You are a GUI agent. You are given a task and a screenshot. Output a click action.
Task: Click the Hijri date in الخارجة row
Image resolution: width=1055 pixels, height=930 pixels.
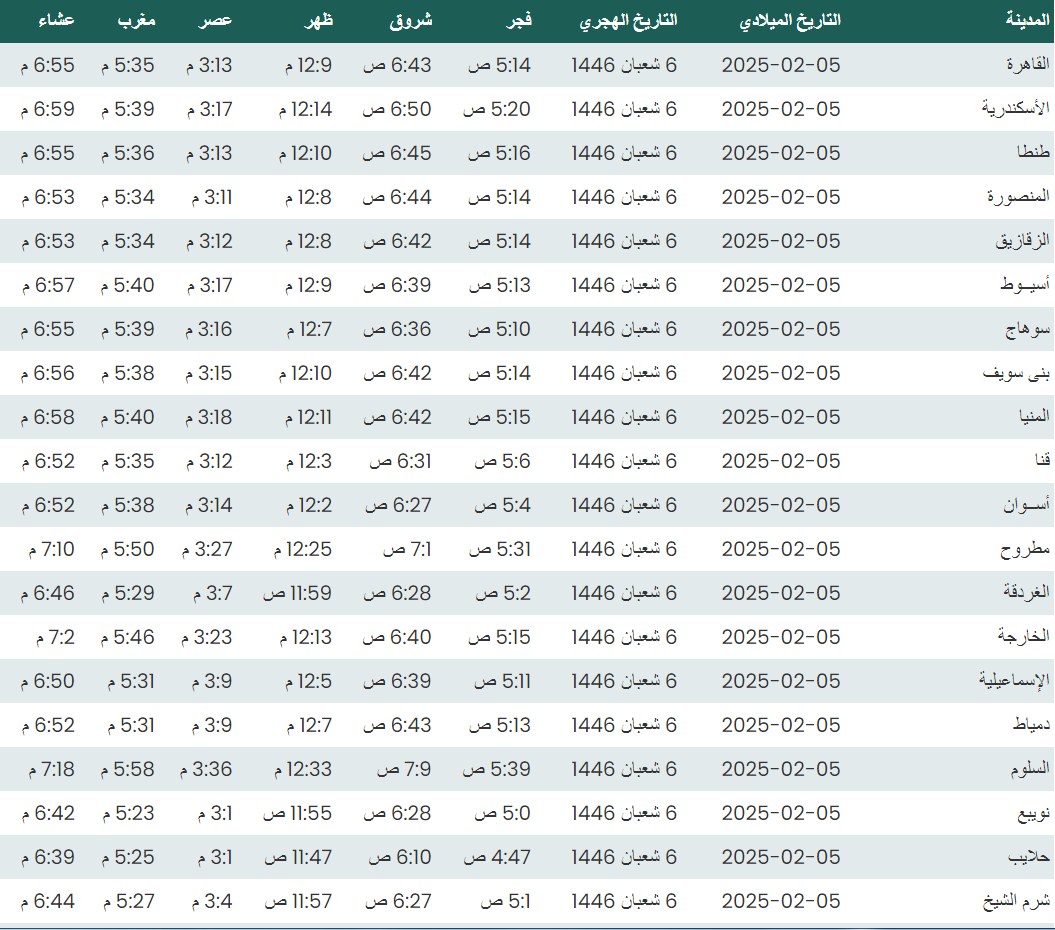point(624,637)
